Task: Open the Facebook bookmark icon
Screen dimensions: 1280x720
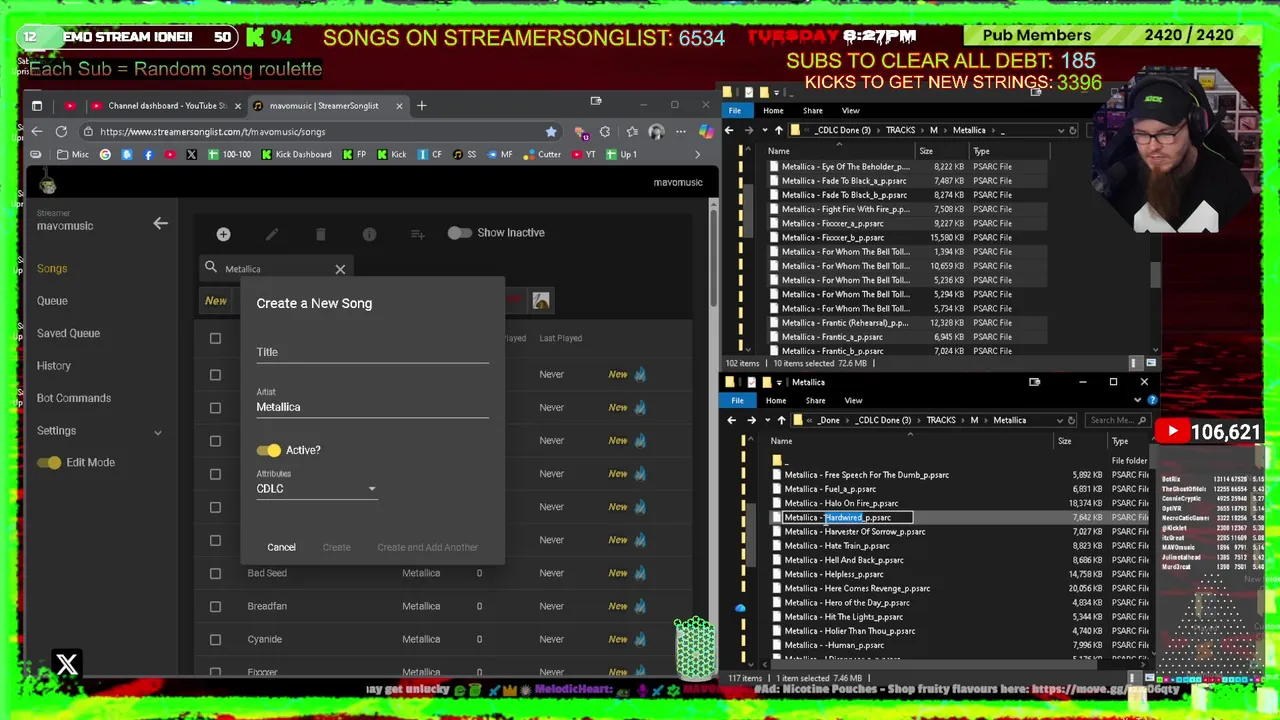Action: pos(148,154)
